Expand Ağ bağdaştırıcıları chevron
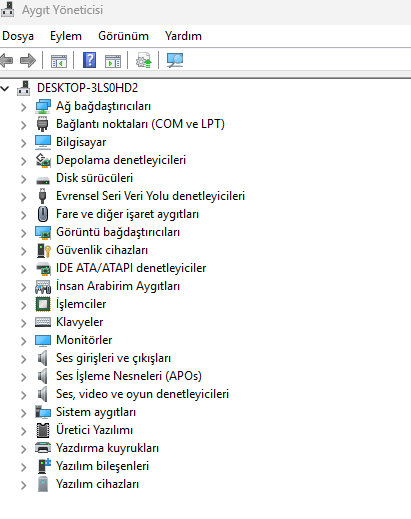The height and width of the screenshot is (519, 411). [23, 107]
